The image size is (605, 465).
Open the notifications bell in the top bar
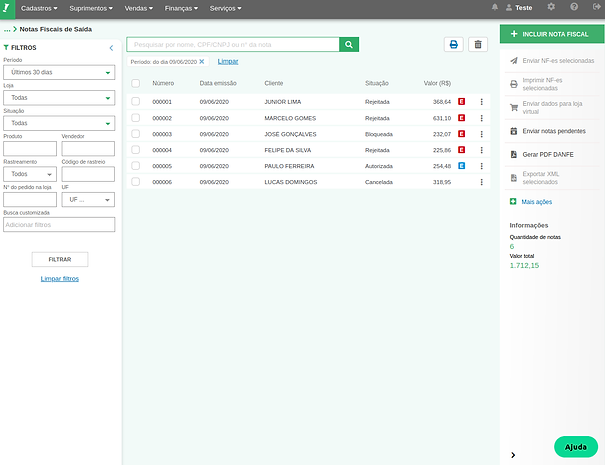495,7
